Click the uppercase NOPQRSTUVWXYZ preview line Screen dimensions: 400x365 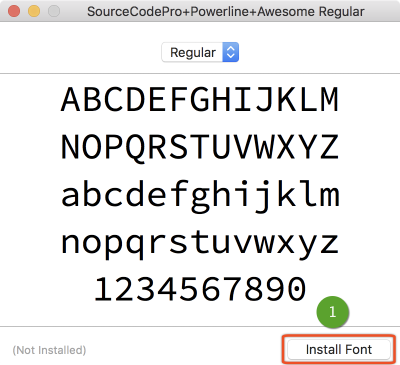click(200, 148)
